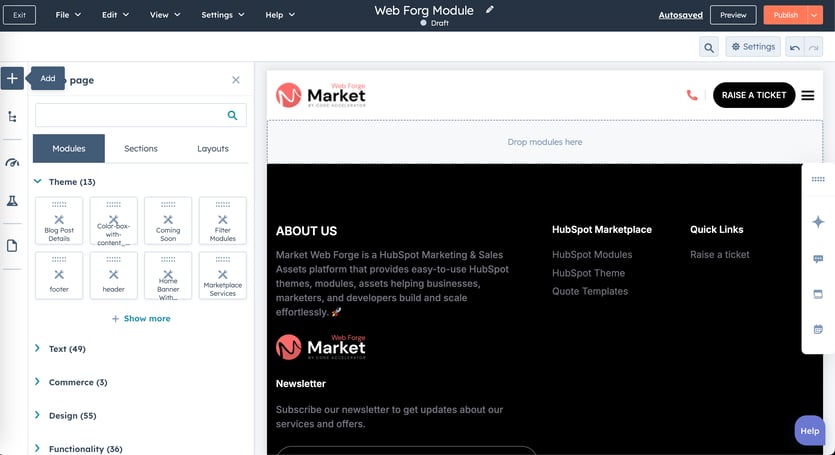Screen dimensions: 835x455
Task: Open the page structure tree icon
Action: [x=12, y=117]
